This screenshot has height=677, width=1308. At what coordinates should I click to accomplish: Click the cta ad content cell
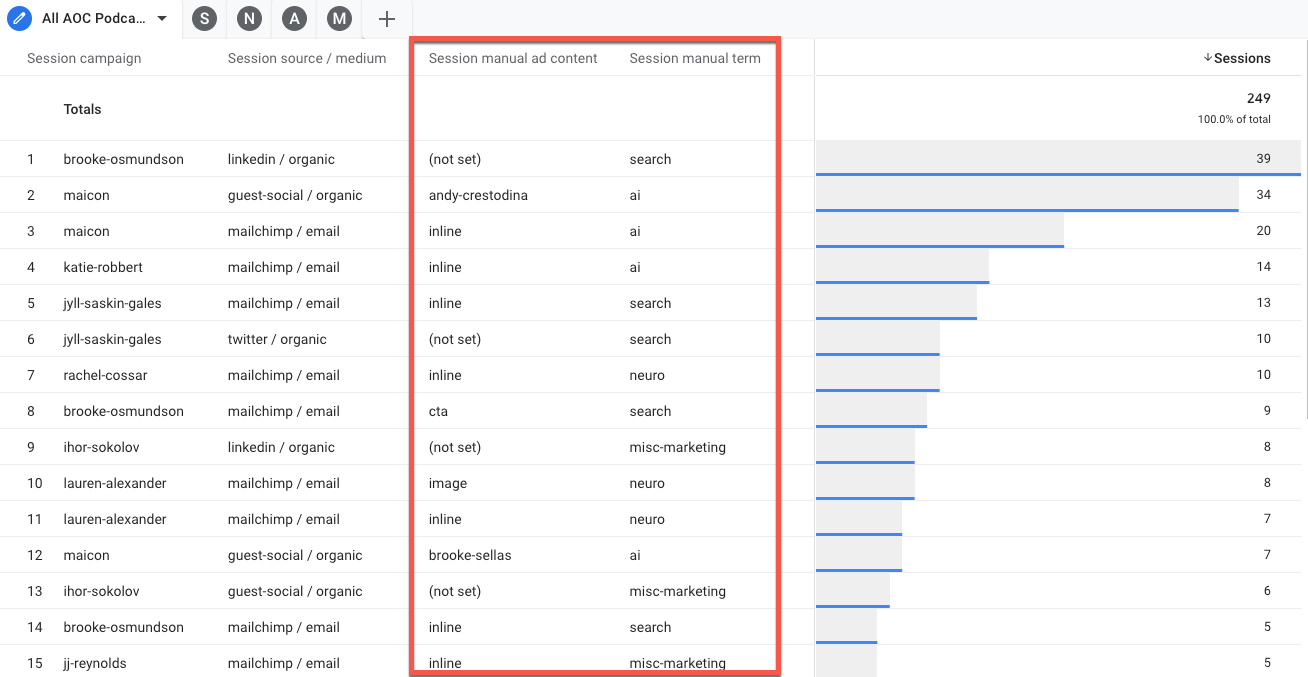tap(438, 411)
